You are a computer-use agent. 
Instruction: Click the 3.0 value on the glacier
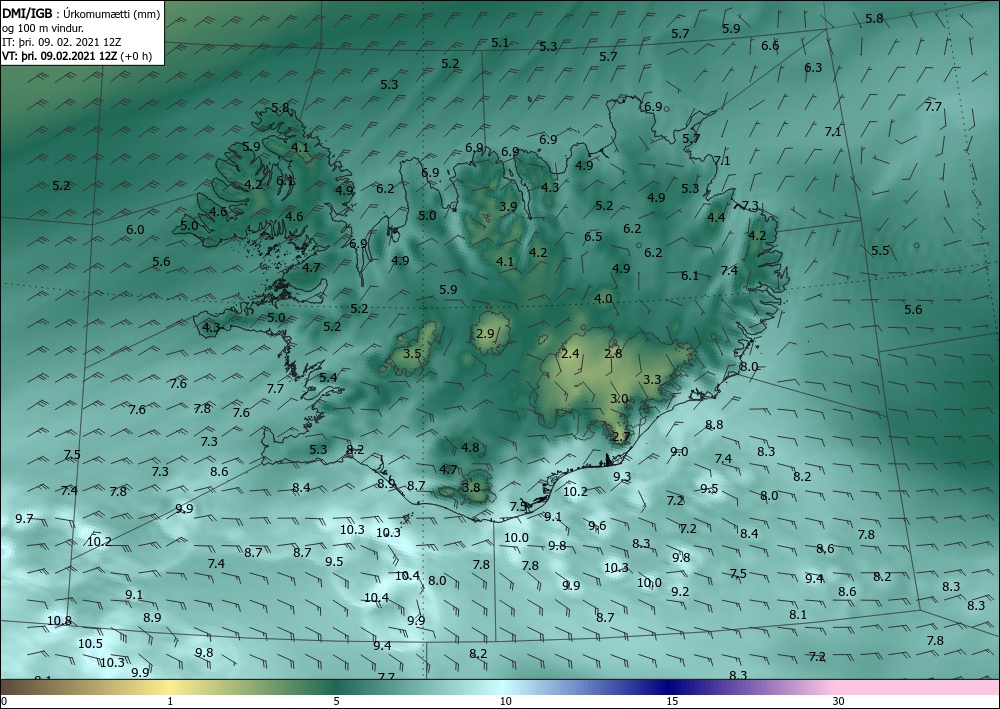pos(619,398)
